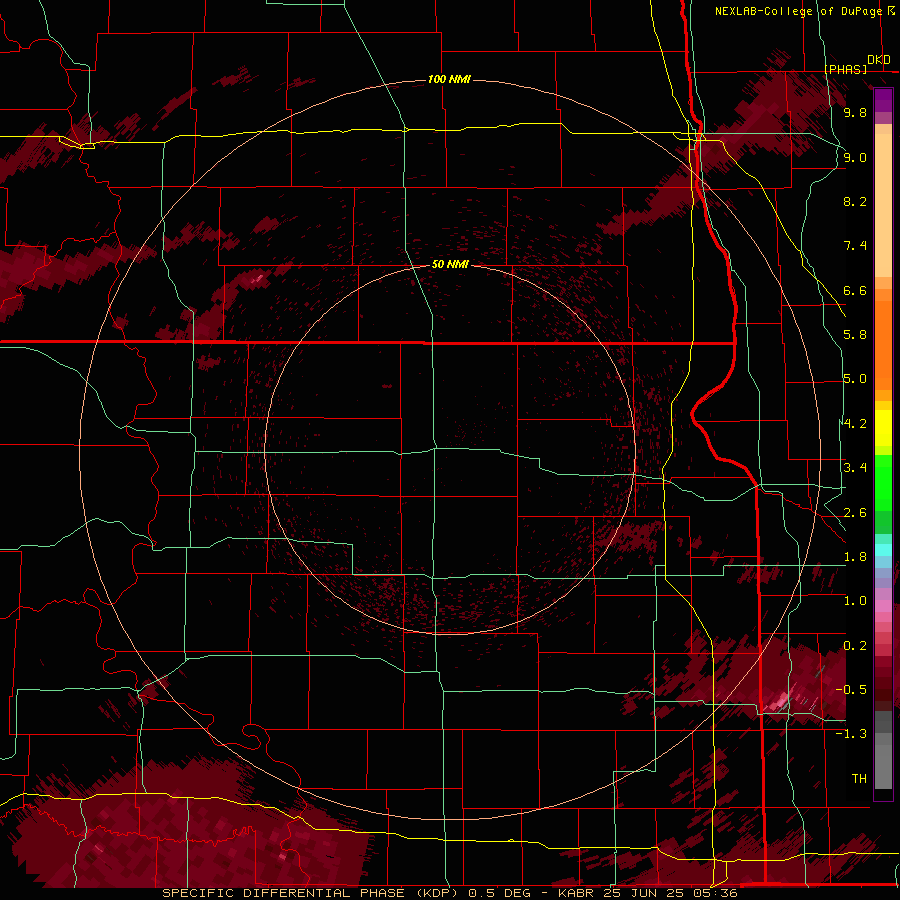The width and height of the screenshot is (900, 900).
Task: Select the 1.0 scale label
Action: click(855, 601)
